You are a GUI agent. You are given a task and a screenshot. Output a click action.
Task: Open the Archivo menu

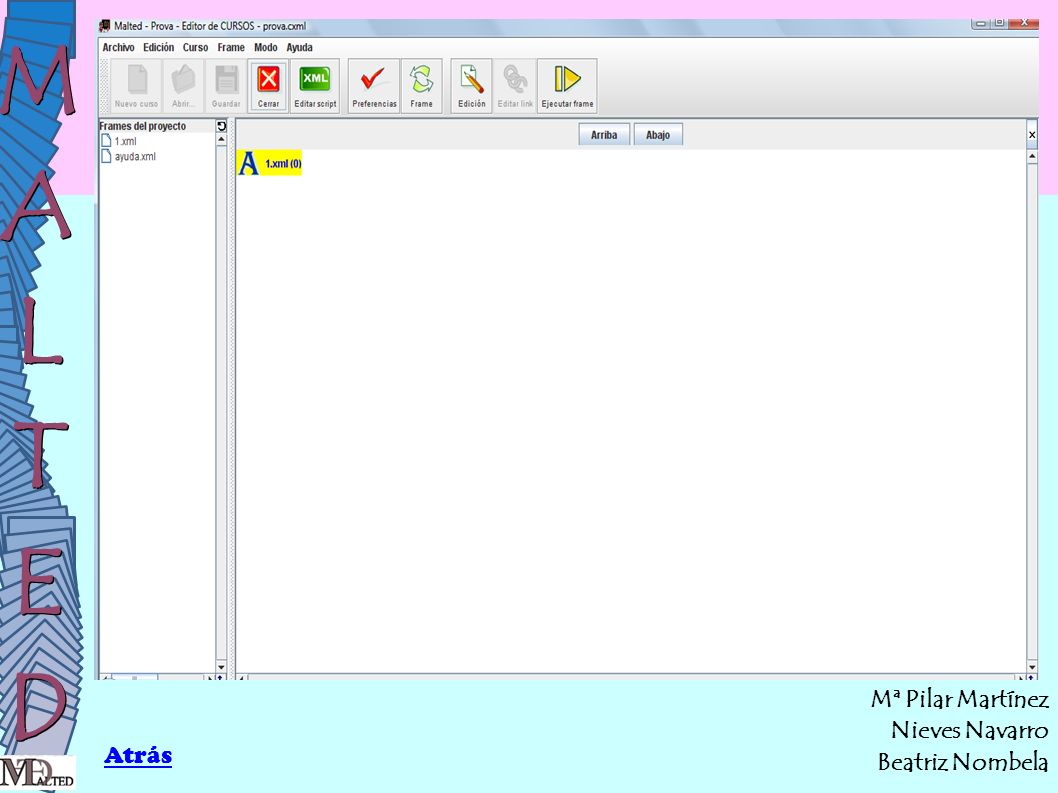[x=118, y=47]
